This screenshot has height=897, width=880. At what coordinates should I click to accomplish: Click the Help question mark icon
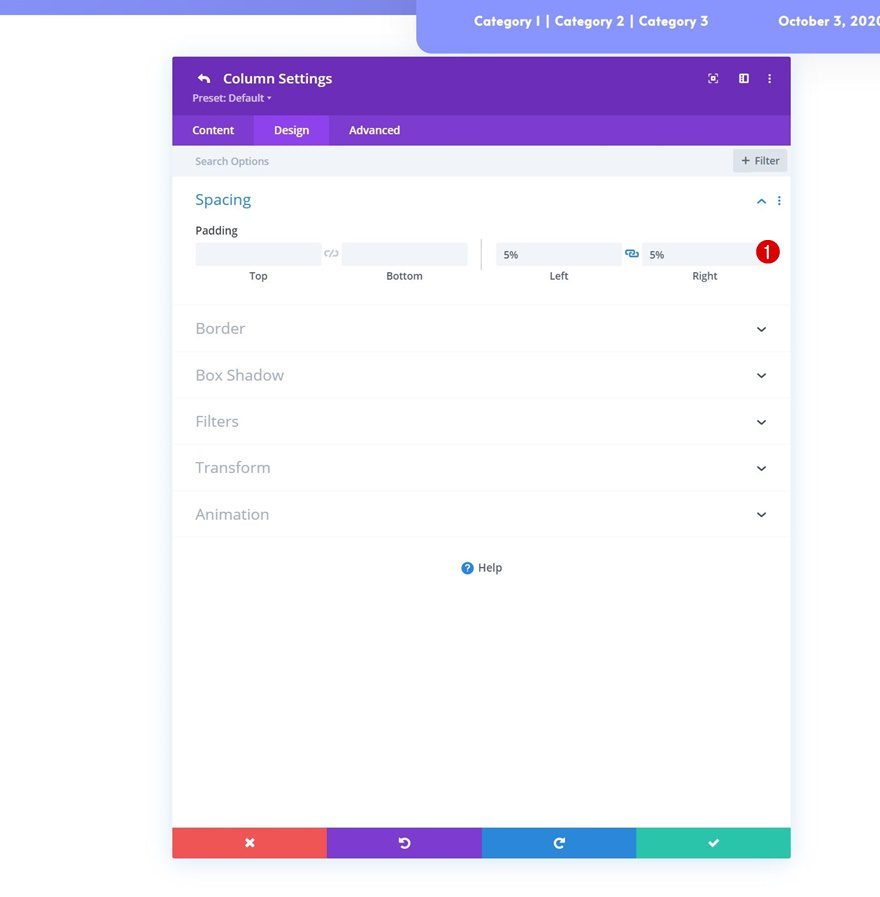(466, 567)
